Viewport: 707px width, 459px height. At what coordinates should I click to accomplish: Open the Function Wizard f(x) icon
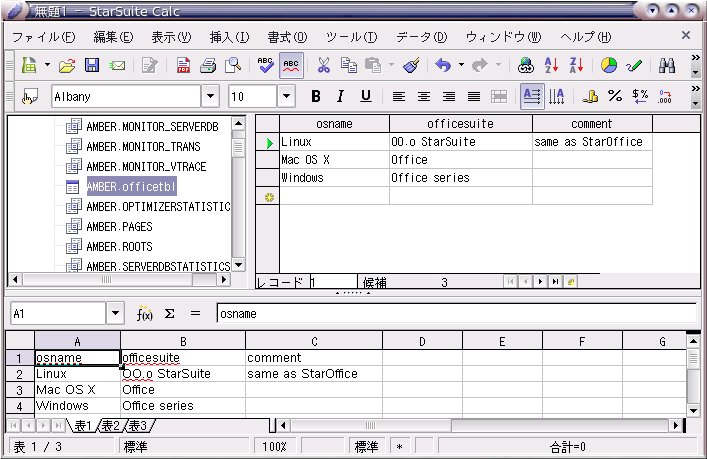(x=145, y=314)
